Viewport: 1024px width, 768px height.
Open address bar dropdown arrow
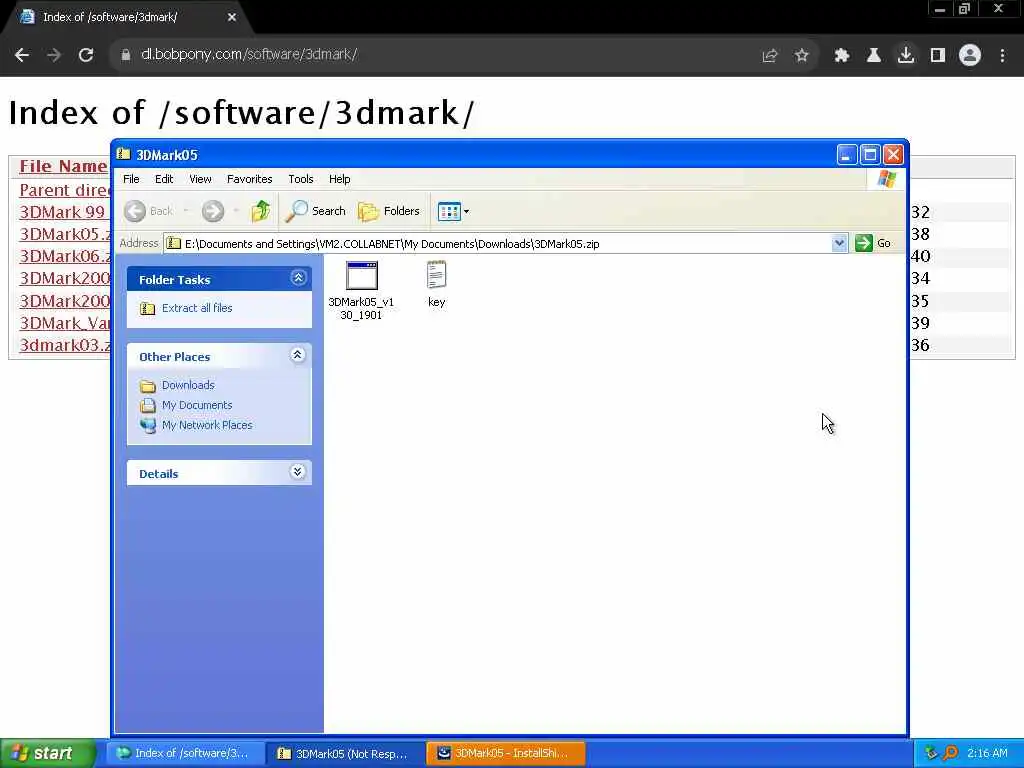point(840,244)
